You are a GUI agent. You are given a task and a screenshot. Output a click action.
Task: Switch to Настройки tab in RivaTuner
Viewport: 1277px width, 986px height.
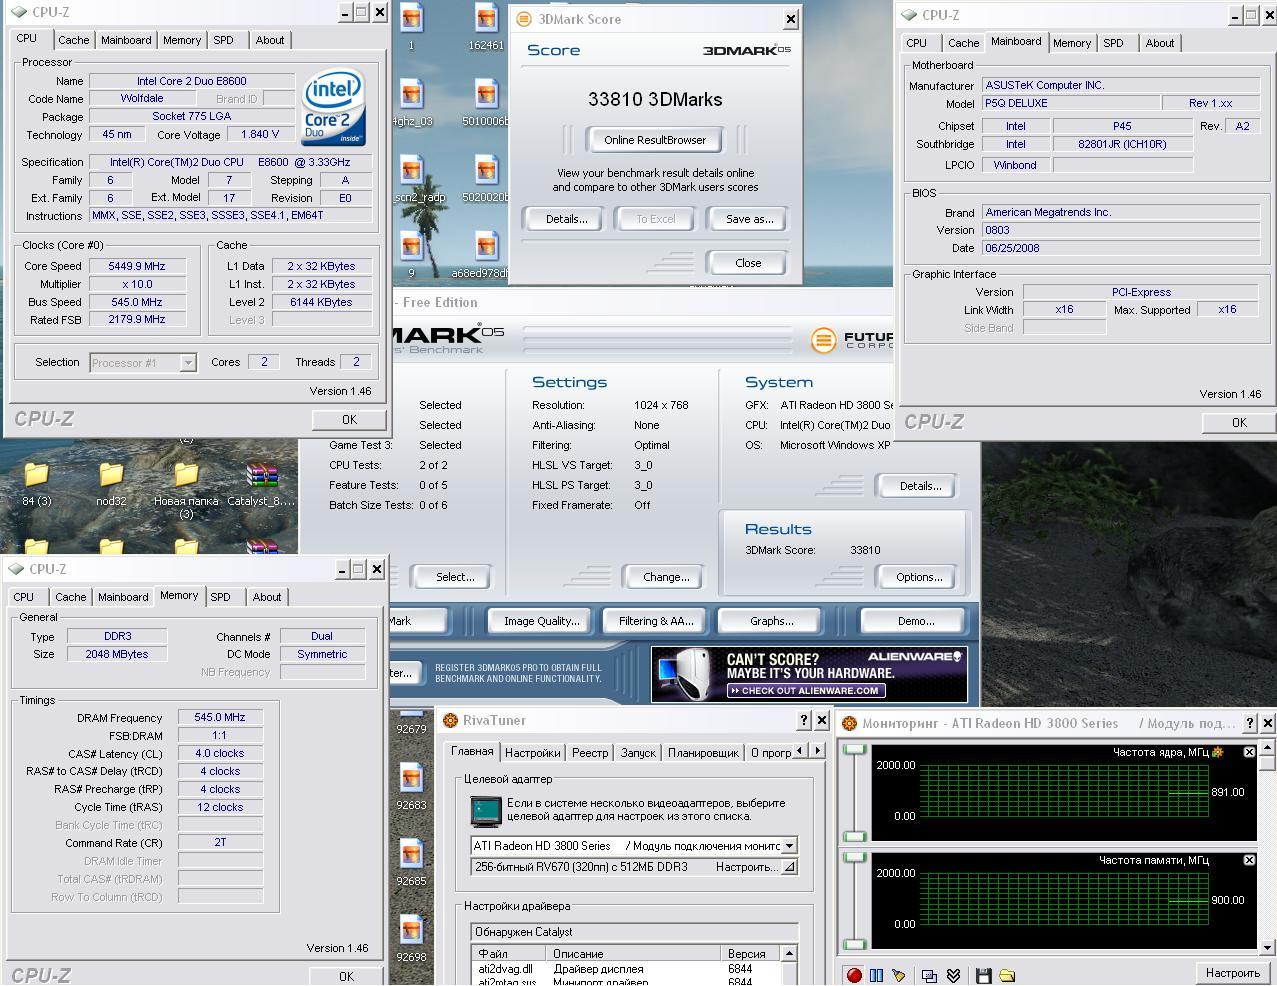tap(532, 752)
